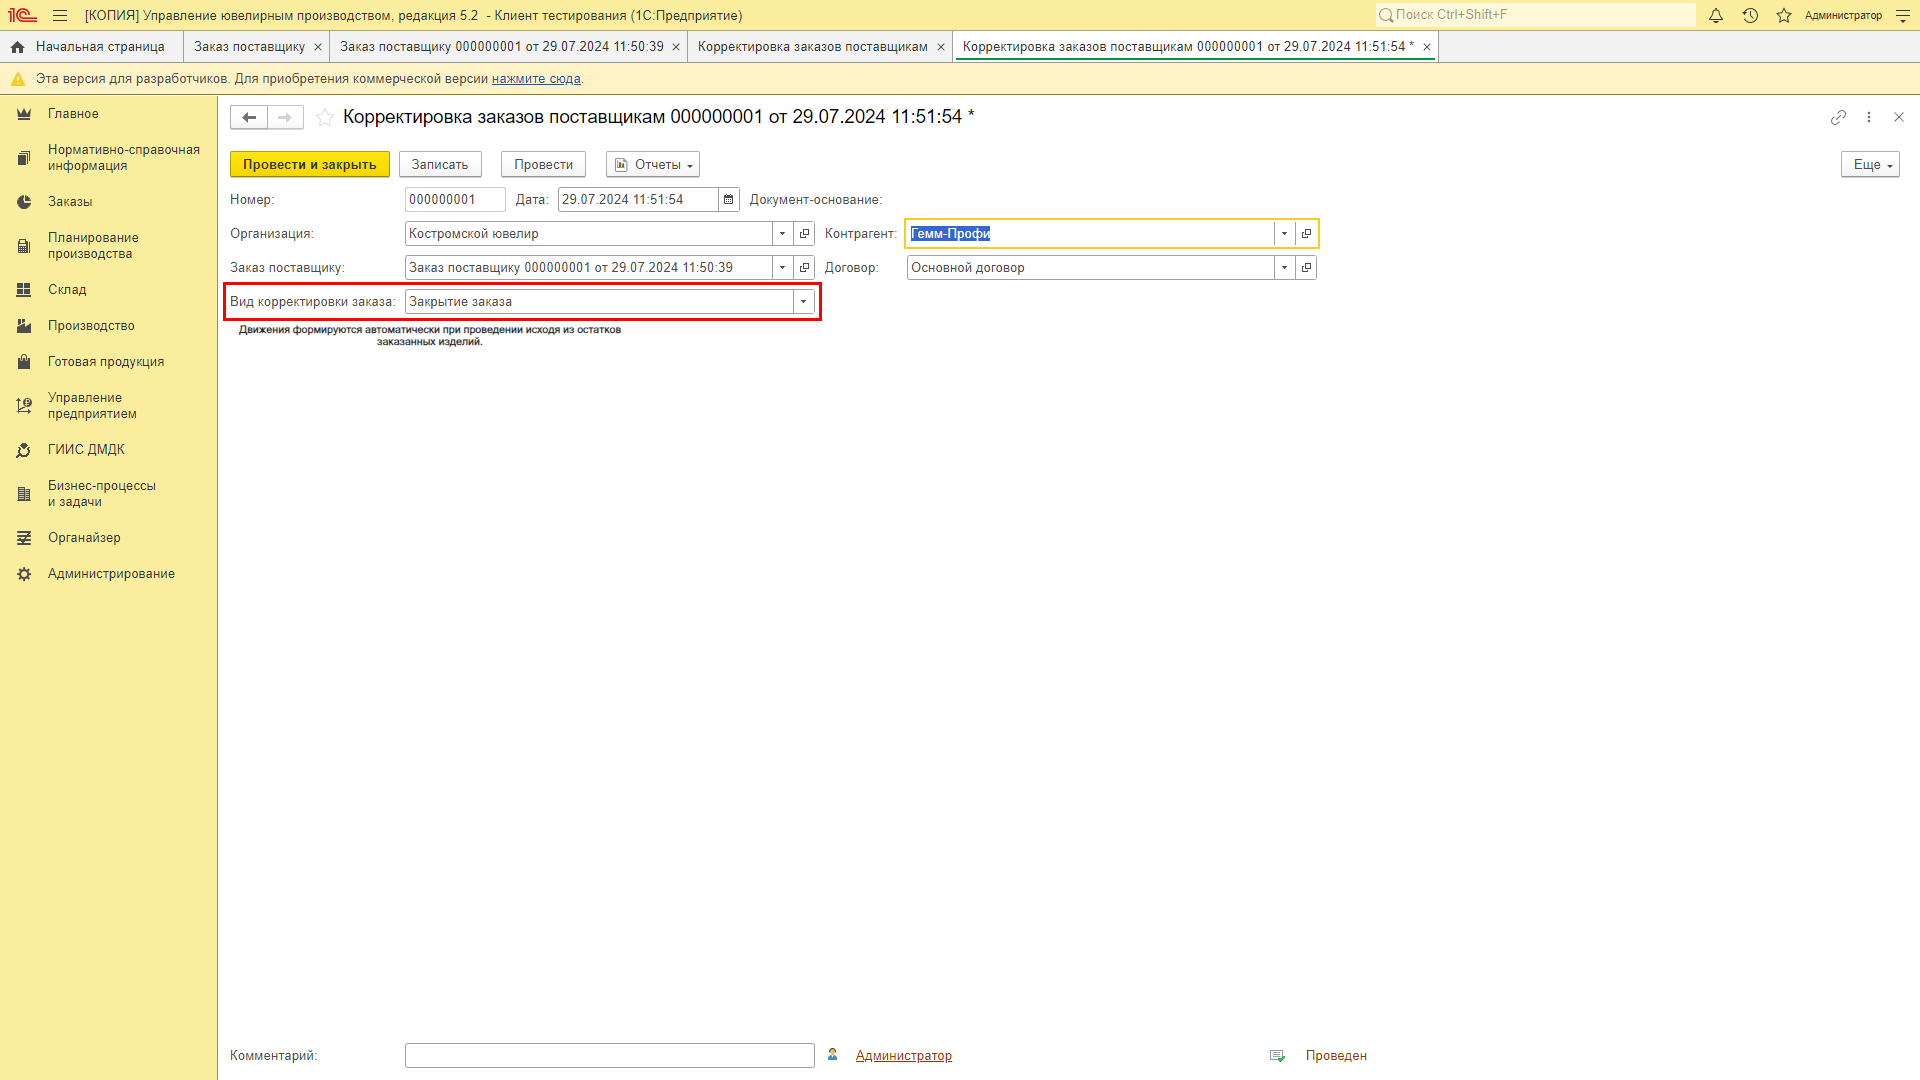Viewport: 1920px width, 1080px height.
Task: Open Бизнес-процессы и задачи section
Action: point(109,494)
